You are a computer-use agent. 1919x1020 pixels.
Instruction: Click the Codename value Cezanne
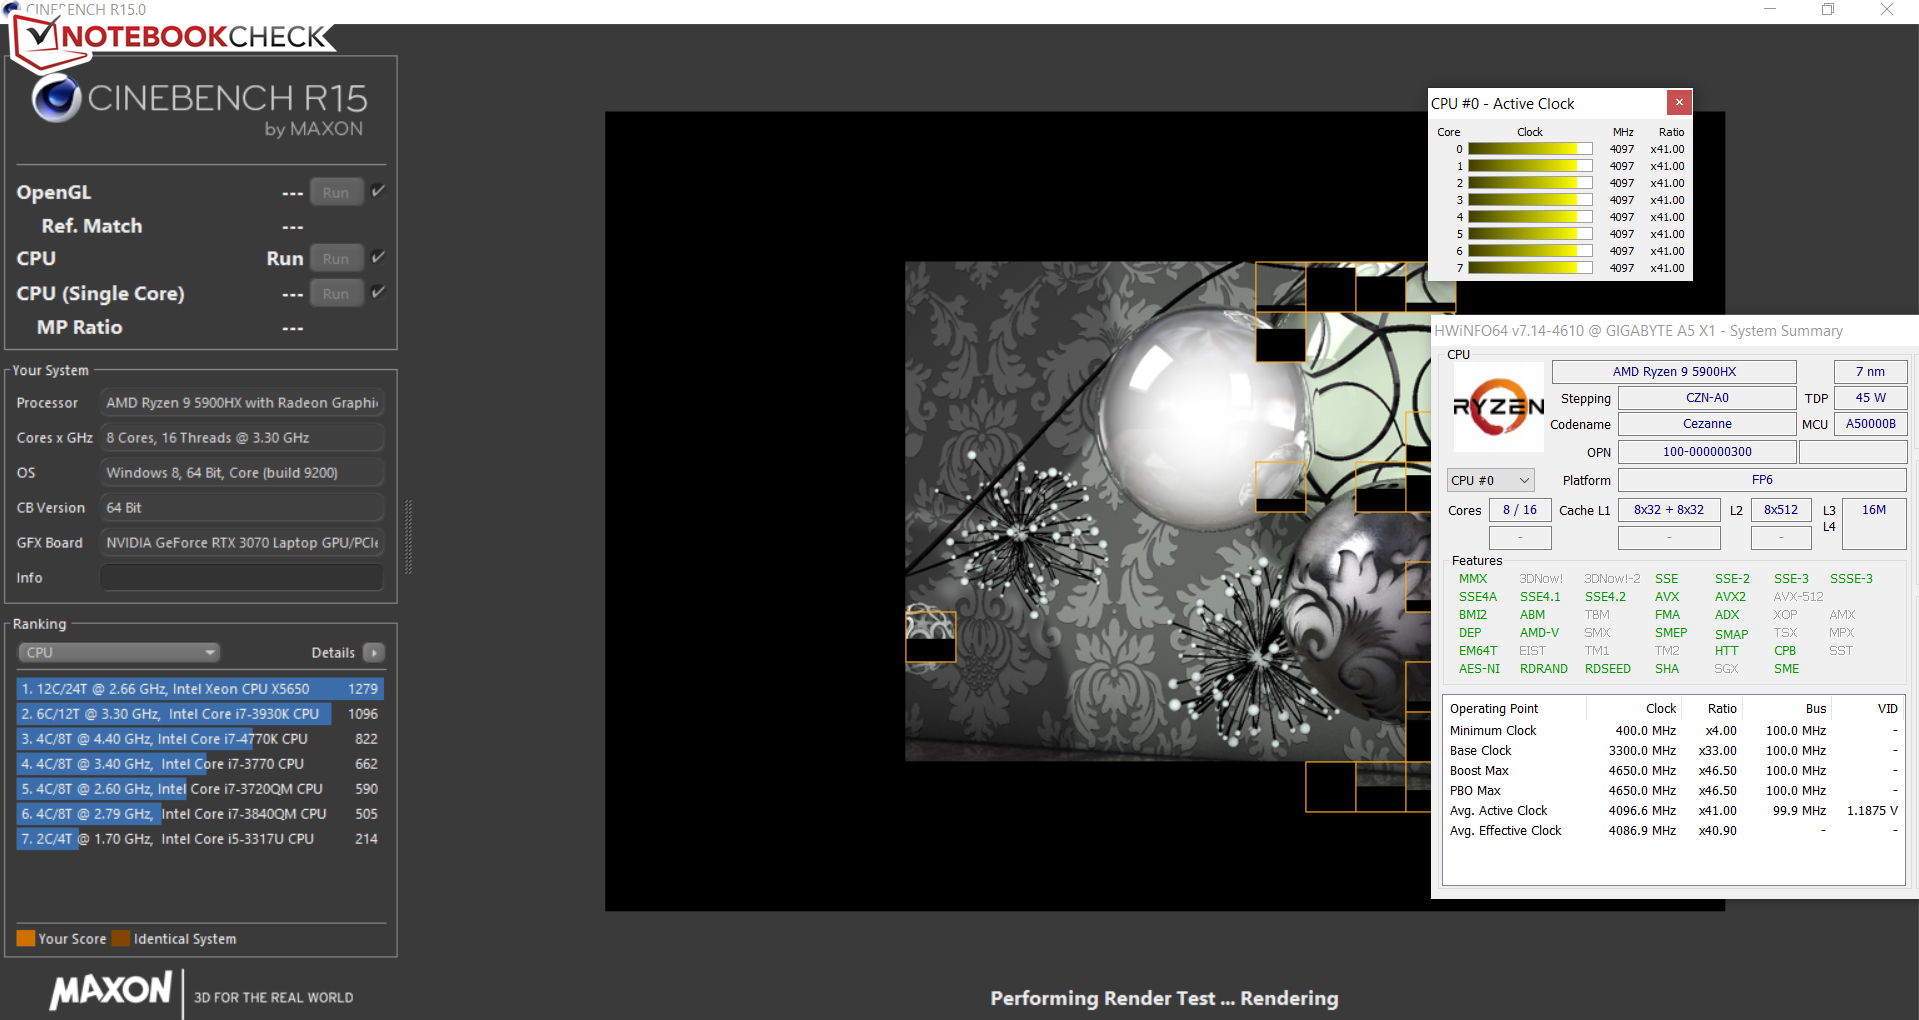(1707, 424)
